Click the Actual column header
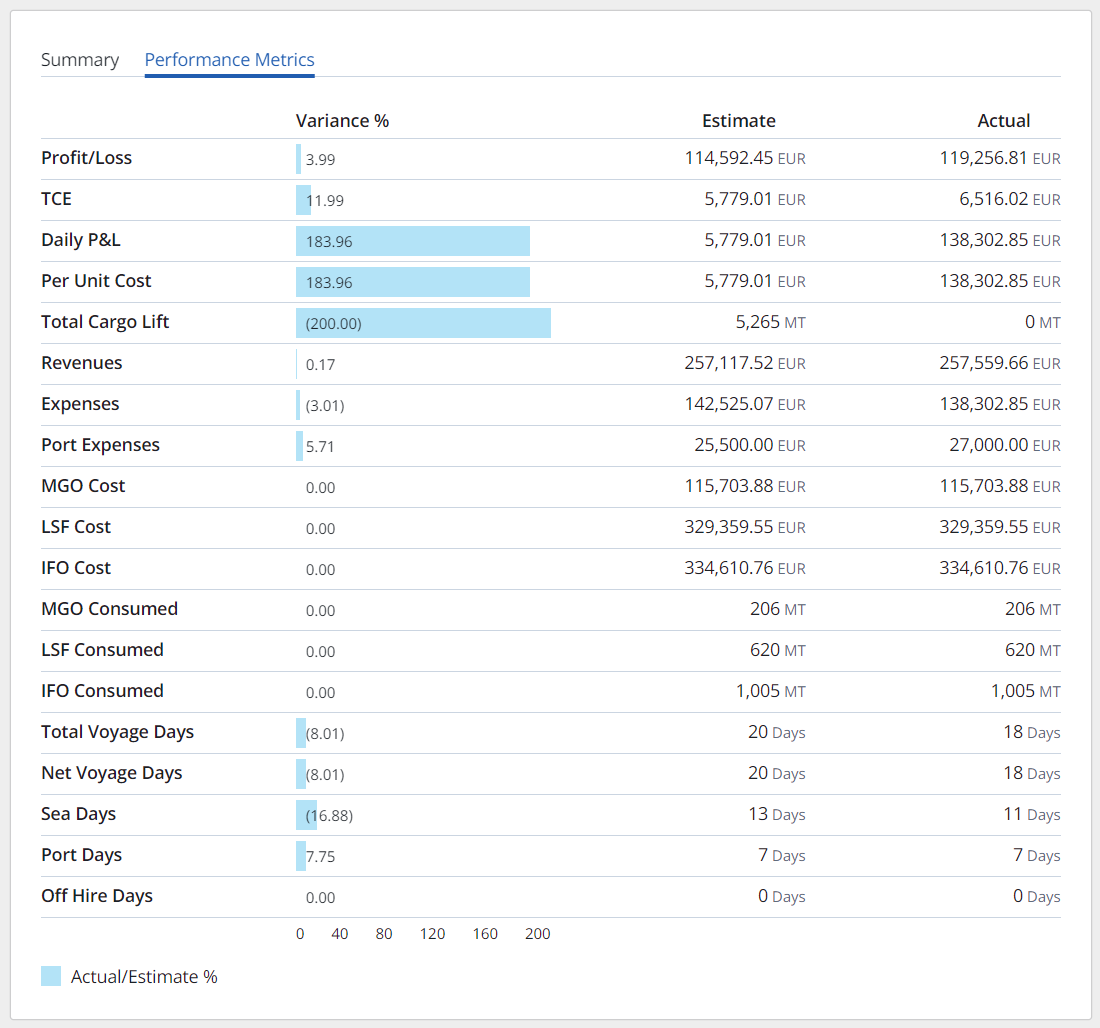This screenshot has height=1028, width=1100. [1004, 120]
